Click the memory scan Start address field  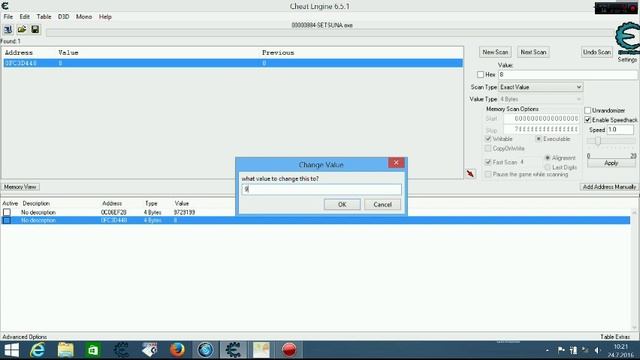pyautogui.click(x=541, y=118)
